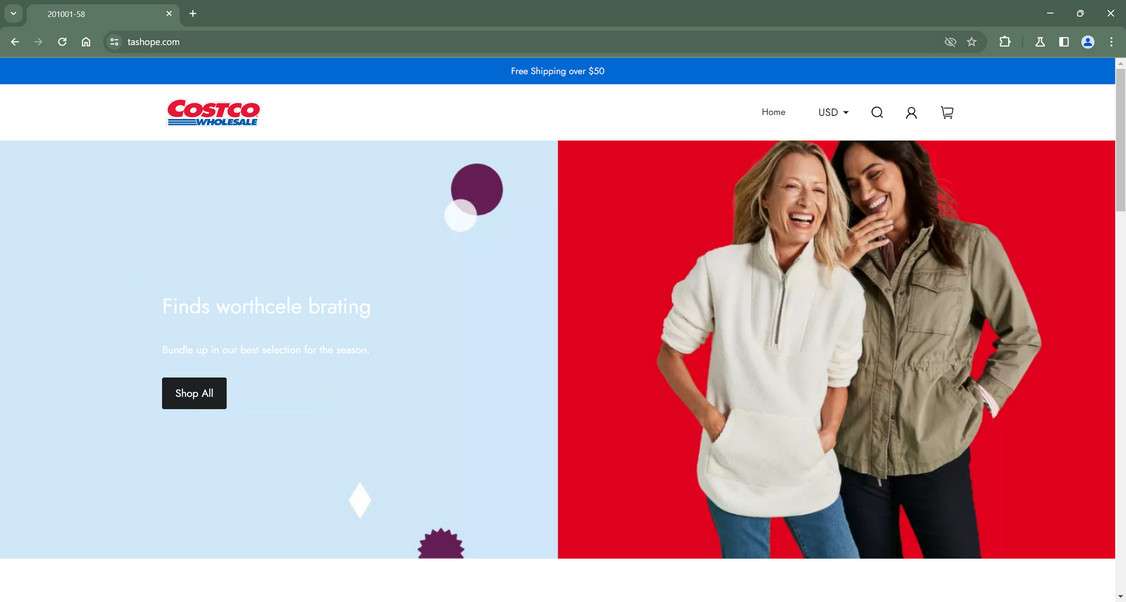Click the bookmark star in the address bar

click(x=971, y=42)
